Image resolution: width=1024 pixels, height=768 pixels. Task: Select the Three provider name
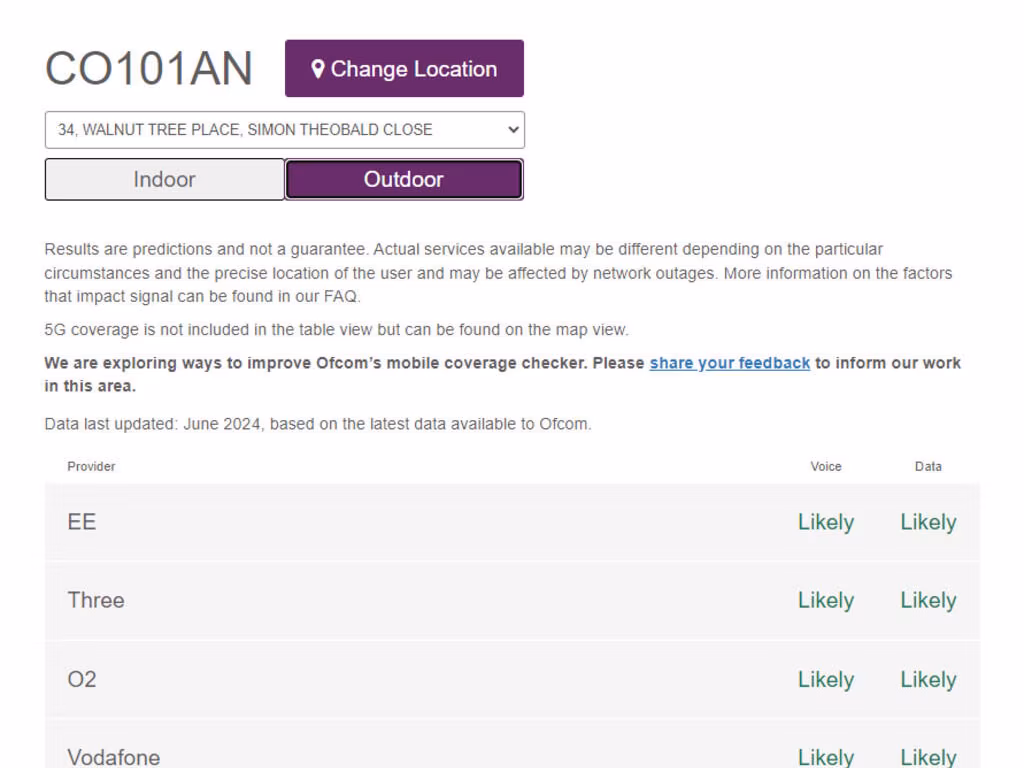tap(96, 600)
